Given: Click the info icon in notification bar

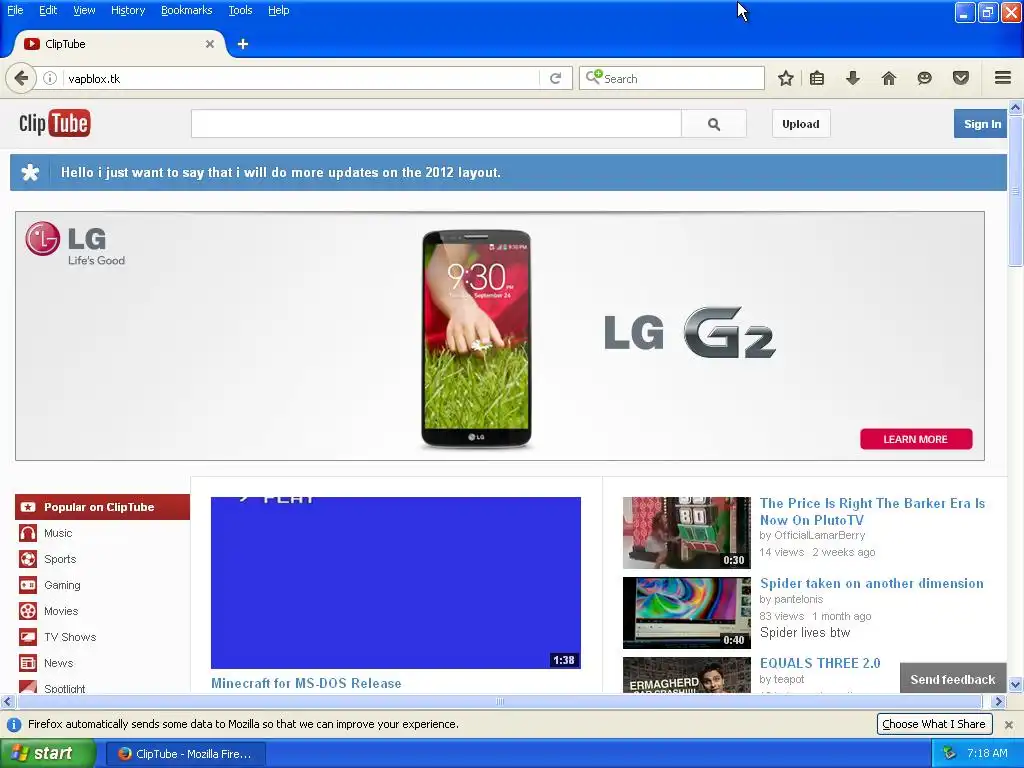Looking at the screenshot, I should 13,724.
